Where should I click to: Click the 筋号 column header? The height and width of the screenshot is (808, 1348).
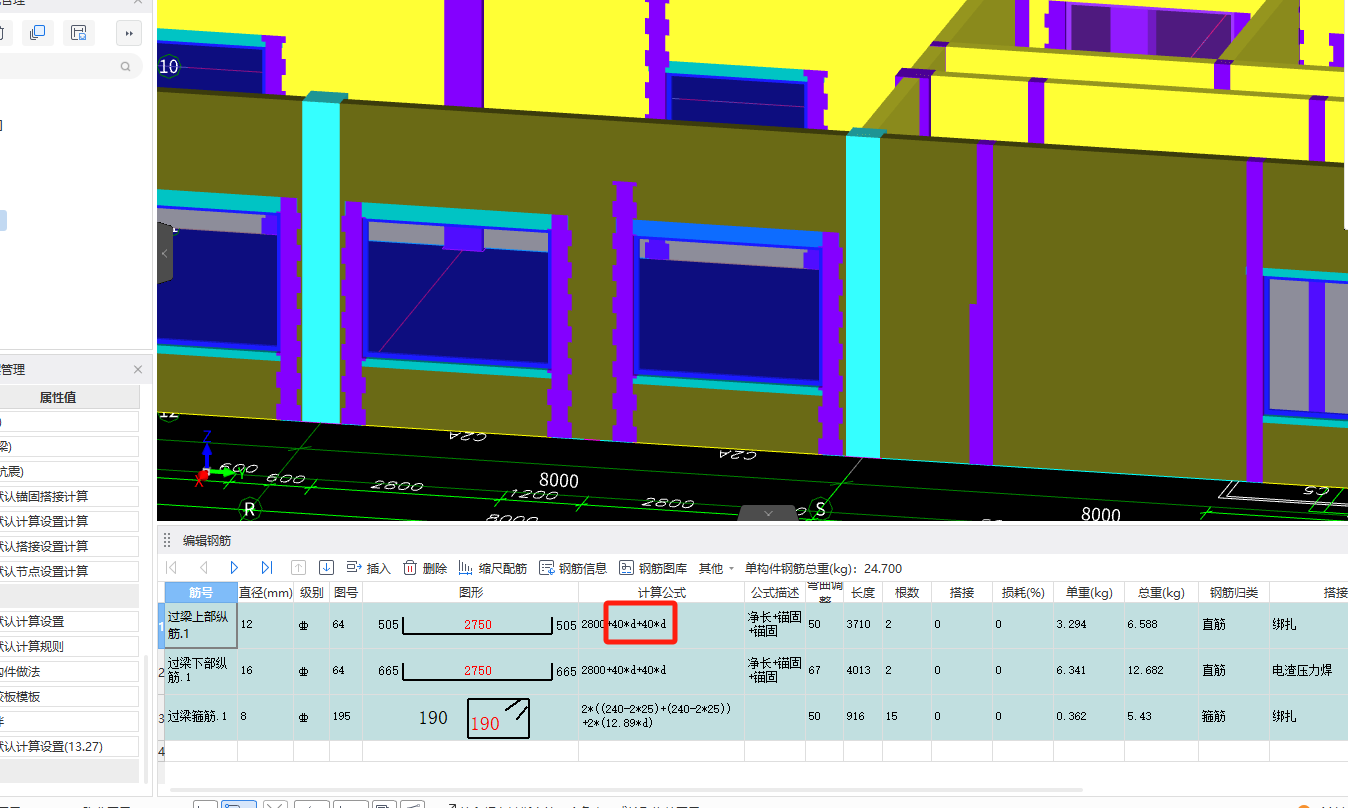201,592
